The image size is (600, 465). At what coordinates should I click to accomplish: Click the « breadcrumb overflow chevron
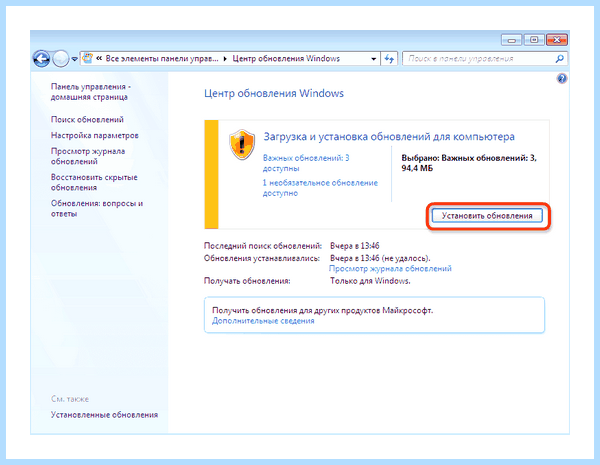99,59
